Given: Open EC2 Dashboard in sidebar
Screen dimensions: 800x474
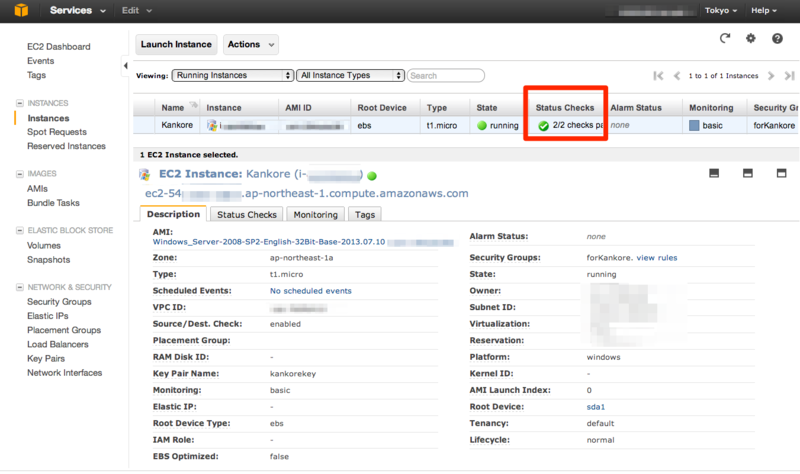Looking at the screenshot, I should point(59,46).
